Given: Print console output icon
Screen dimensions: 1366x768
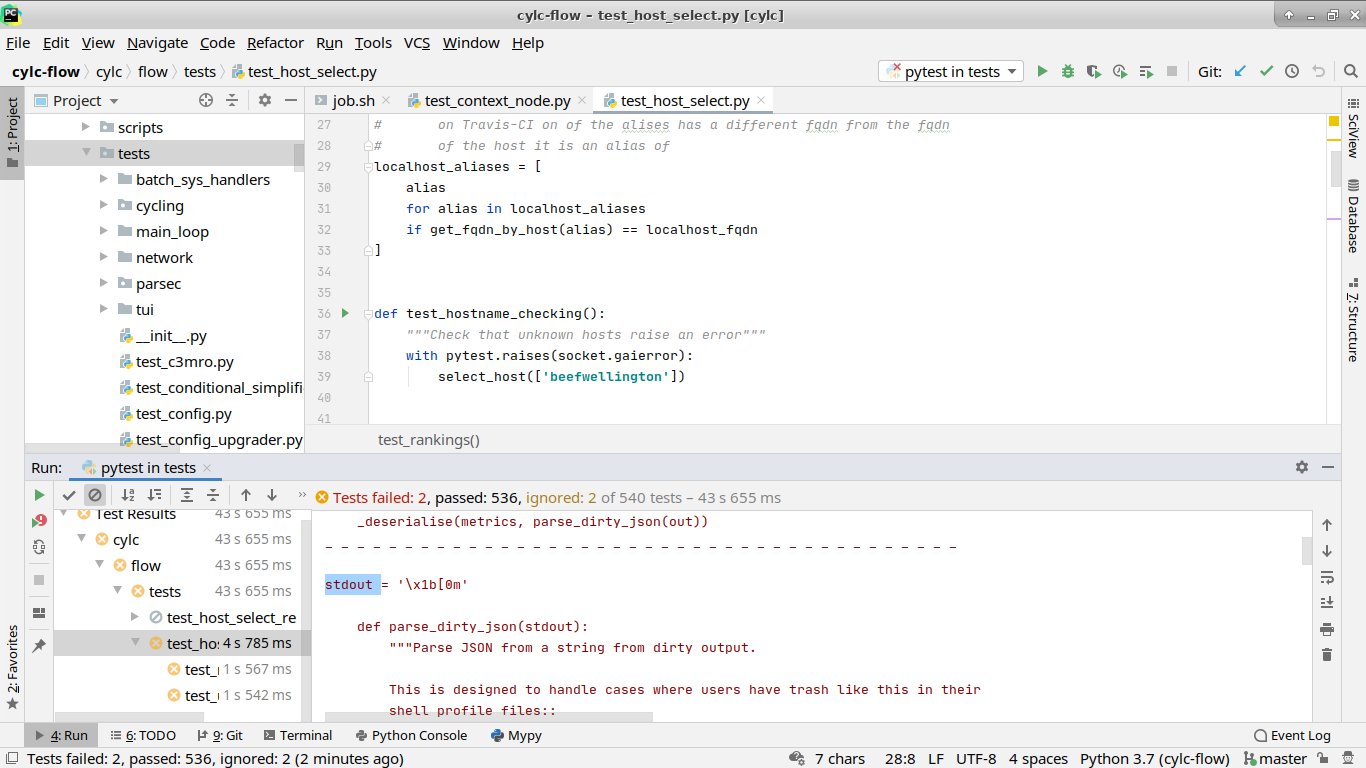Looking at the screenshot, I should pyautogui.click(x=1327, y=629).
